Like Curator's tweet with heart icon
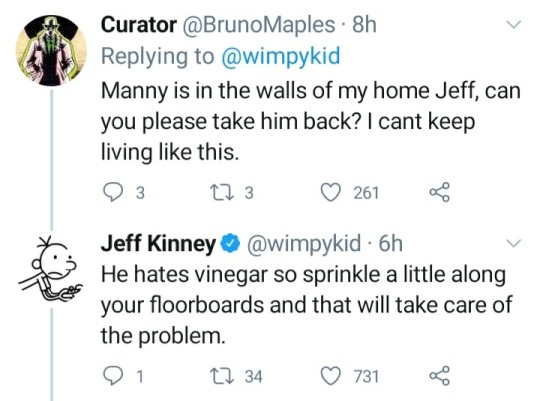Image resolution: width=540 pixels, height=401 pixels. tap(330, 193)
